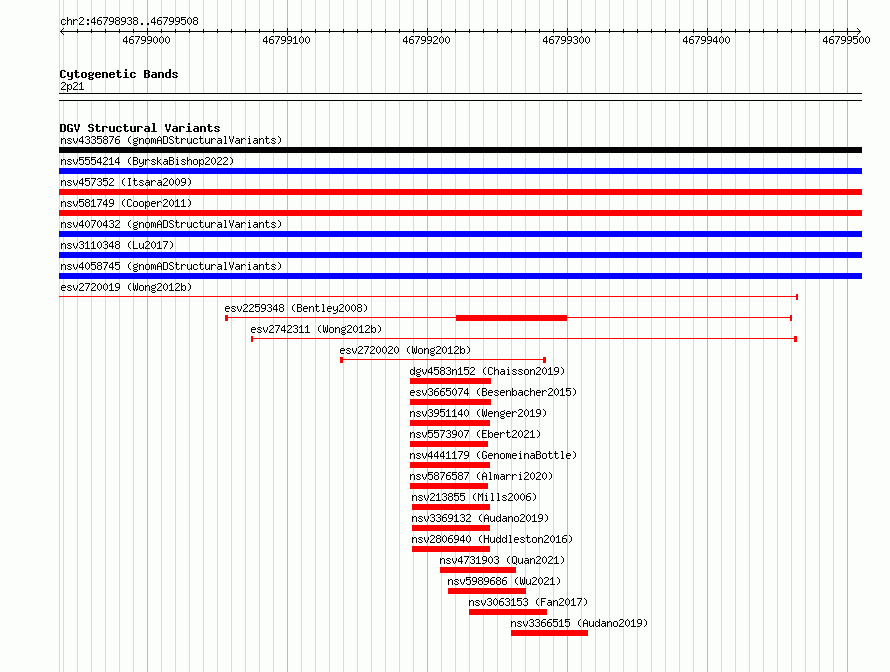This screenshot has width=890, height=672.
Task: Select the 2p21 cytogenetic band label
Action: tap(72, 86)
